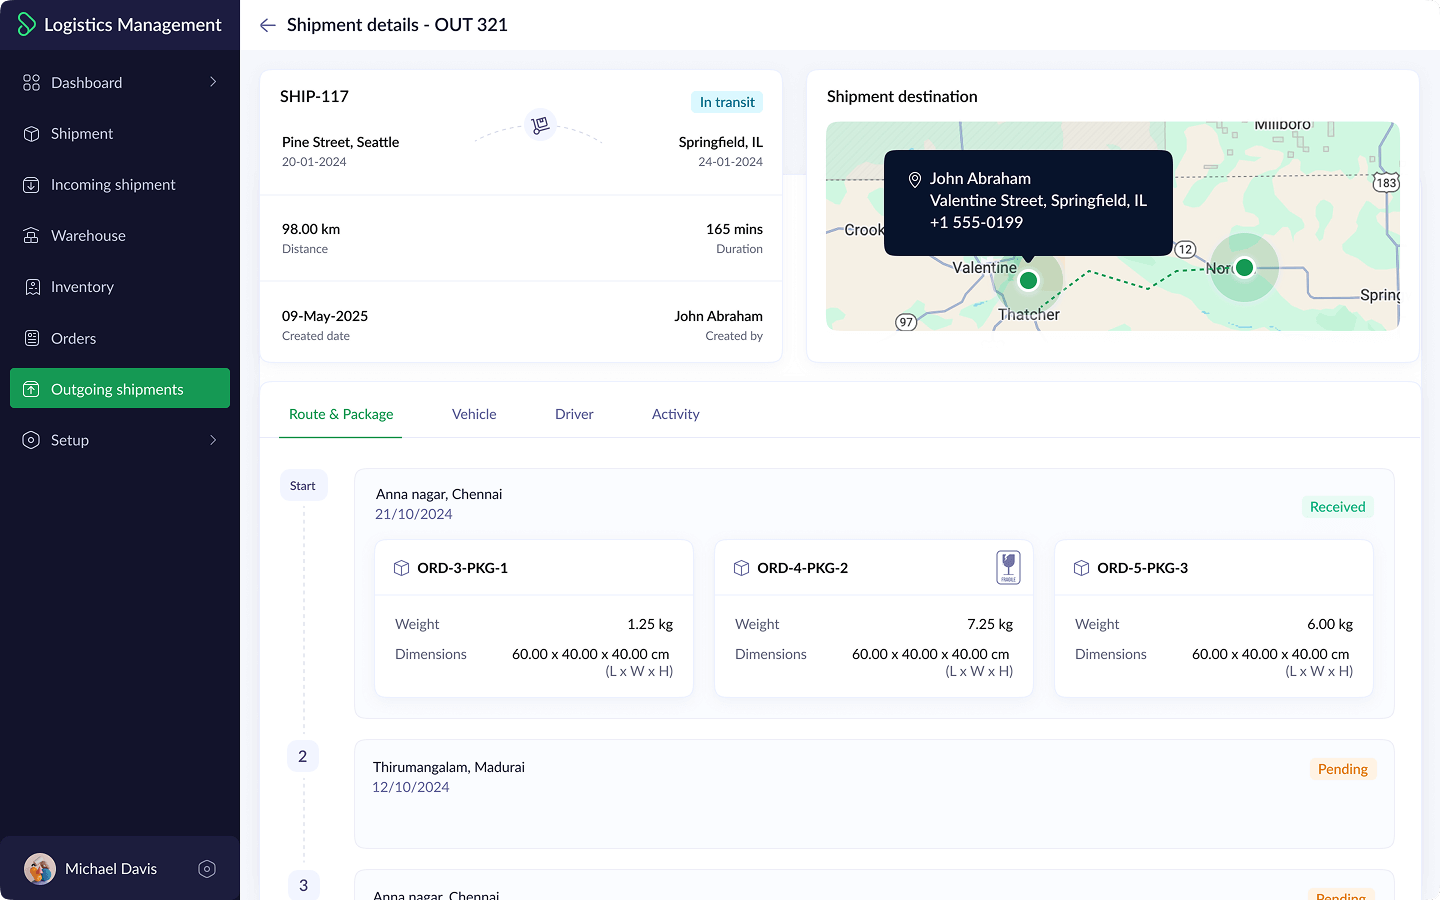Image resolution: width=1440 pixels, height=900 pixels.
Task: Open the Activity tab
Action: (x=675, y=414)
